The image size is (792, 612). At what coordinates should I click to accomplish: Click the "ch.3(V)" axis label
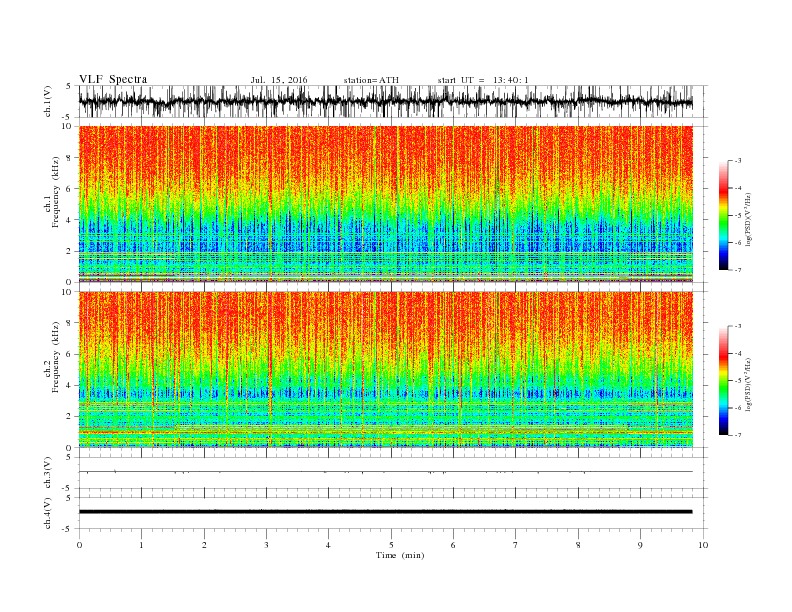(x=48, y=475)
